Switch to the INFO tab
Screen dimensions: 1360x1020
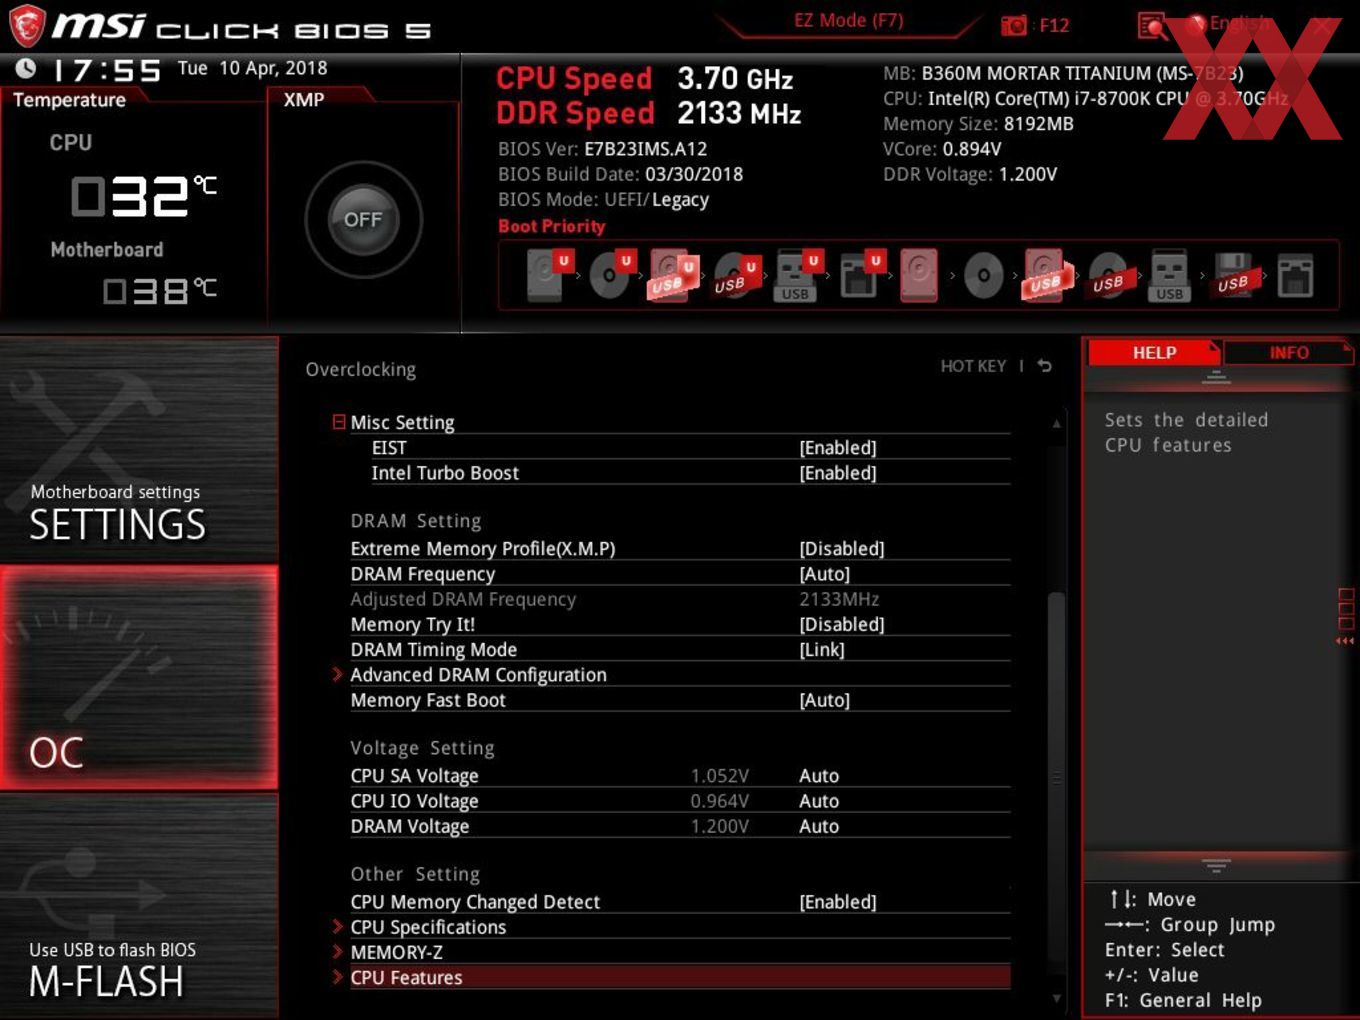pyautogui.click(x=1289, y=352)
